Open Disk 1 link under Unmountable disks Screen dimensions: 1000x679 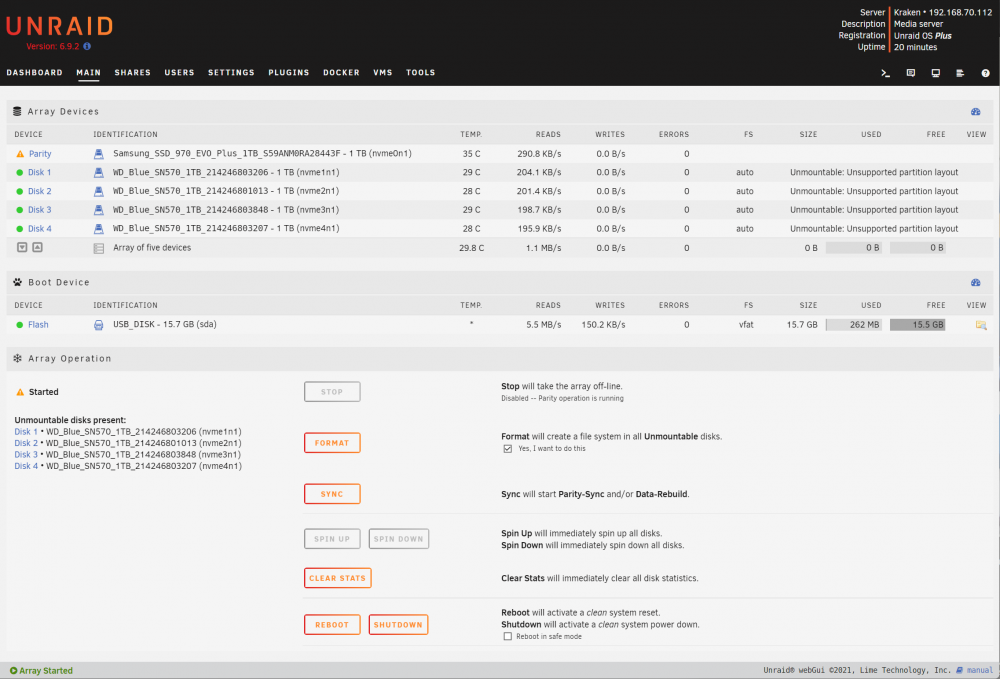point(26,432)
